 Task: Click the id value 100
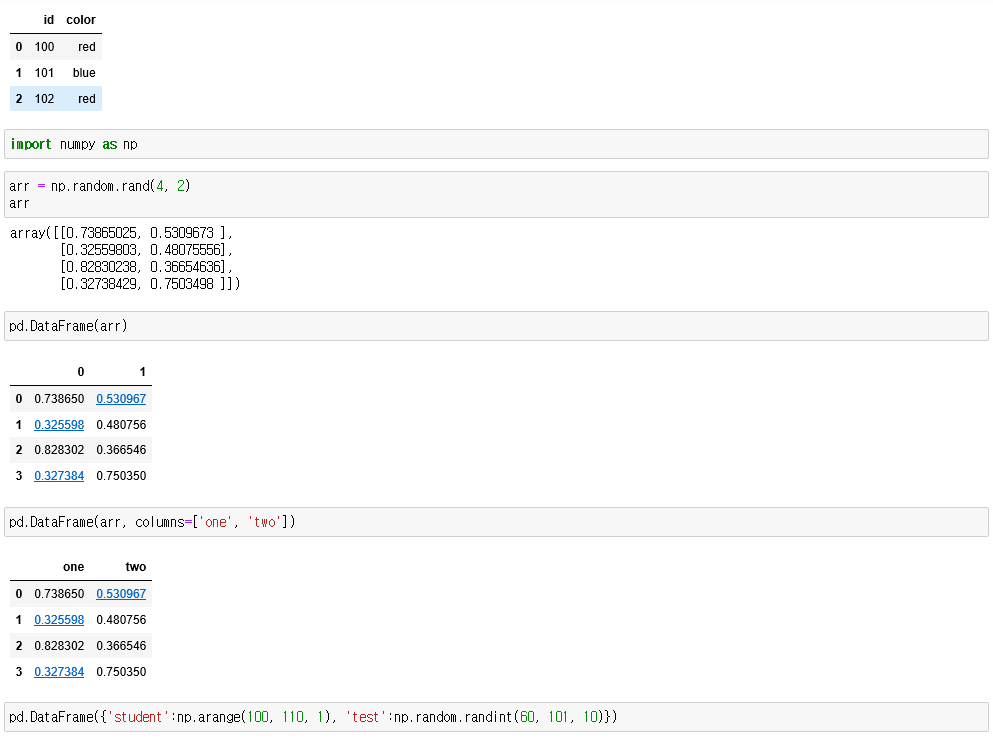(44, 47)
